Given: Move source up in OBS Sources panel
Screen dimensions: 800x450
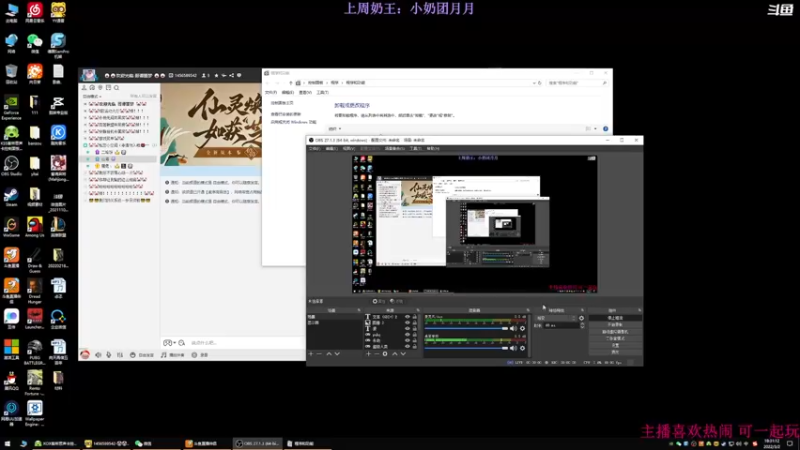Looking at the screenshot, I should point(395,354).
